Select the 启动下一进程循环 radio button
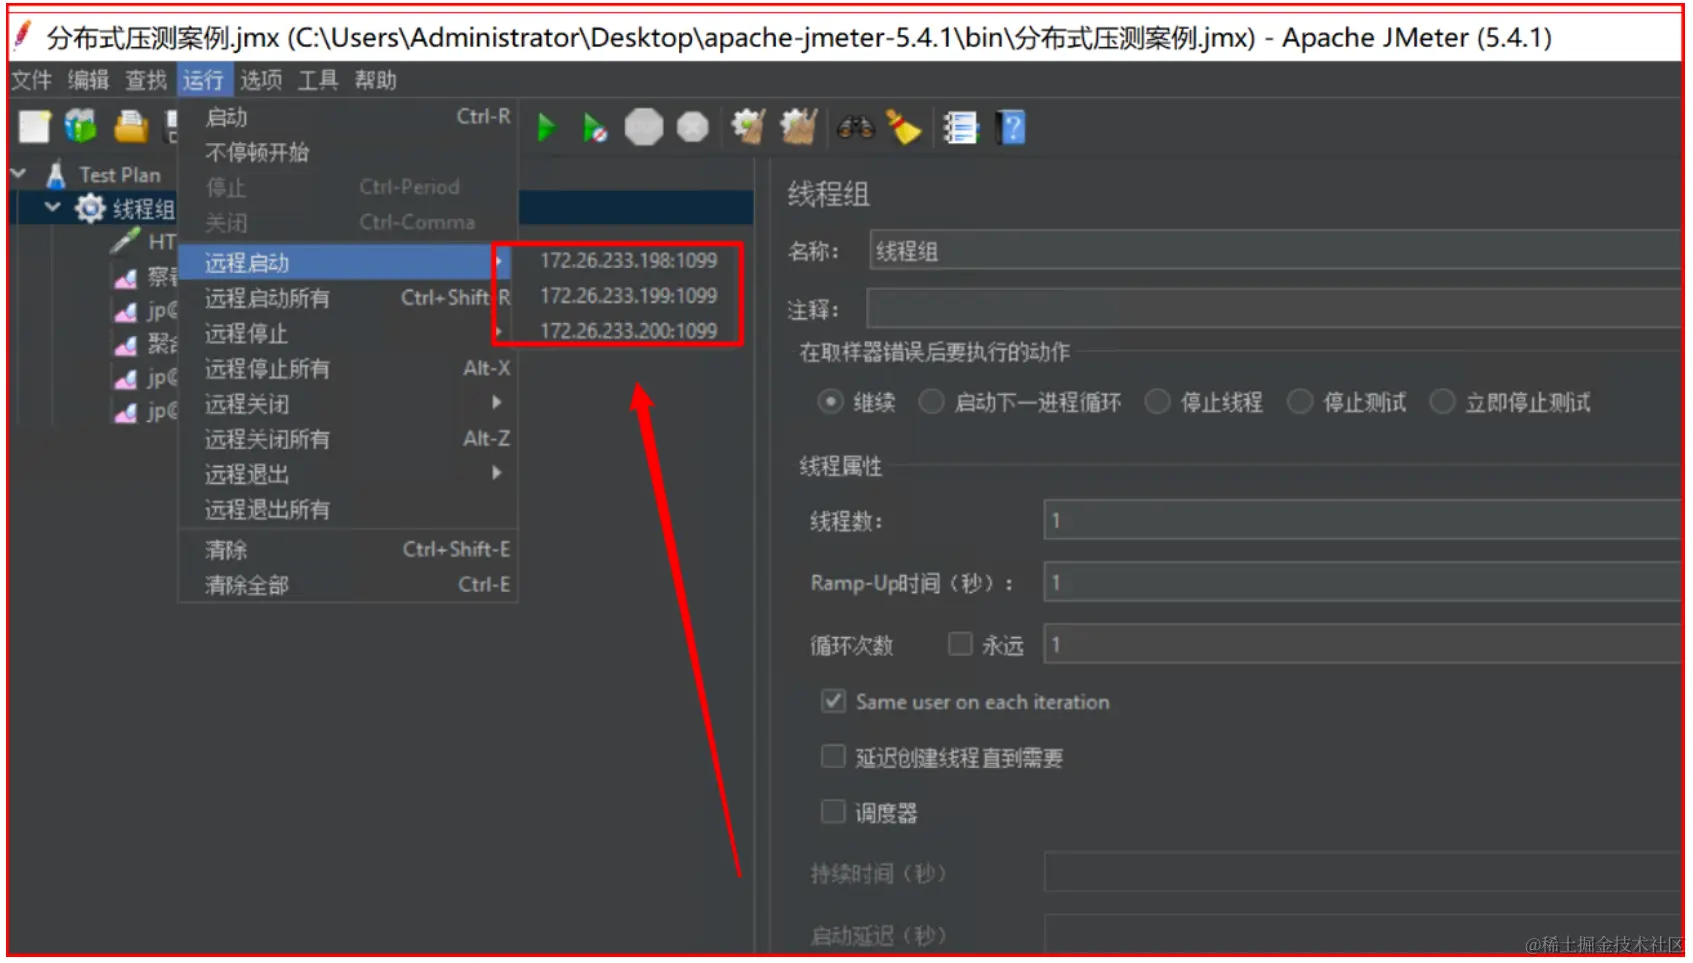Image resolution: width=1693 pixels, height=963 pixels. pos(931,402)
